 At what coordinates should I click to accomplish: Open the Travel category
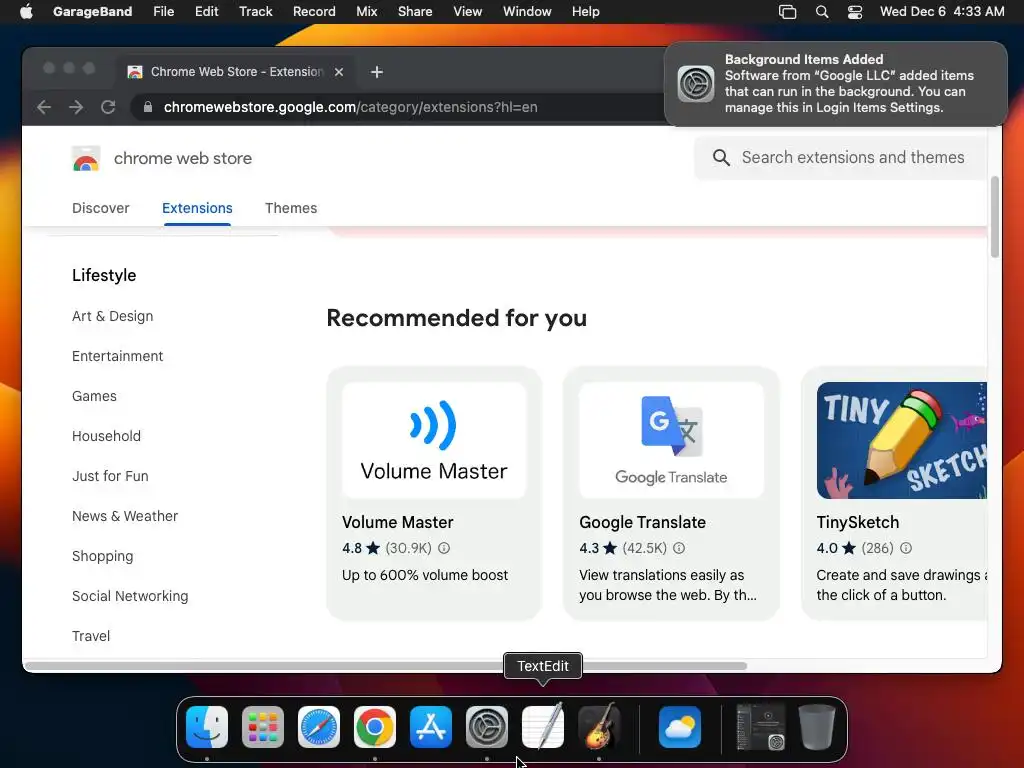pos(91,636)
